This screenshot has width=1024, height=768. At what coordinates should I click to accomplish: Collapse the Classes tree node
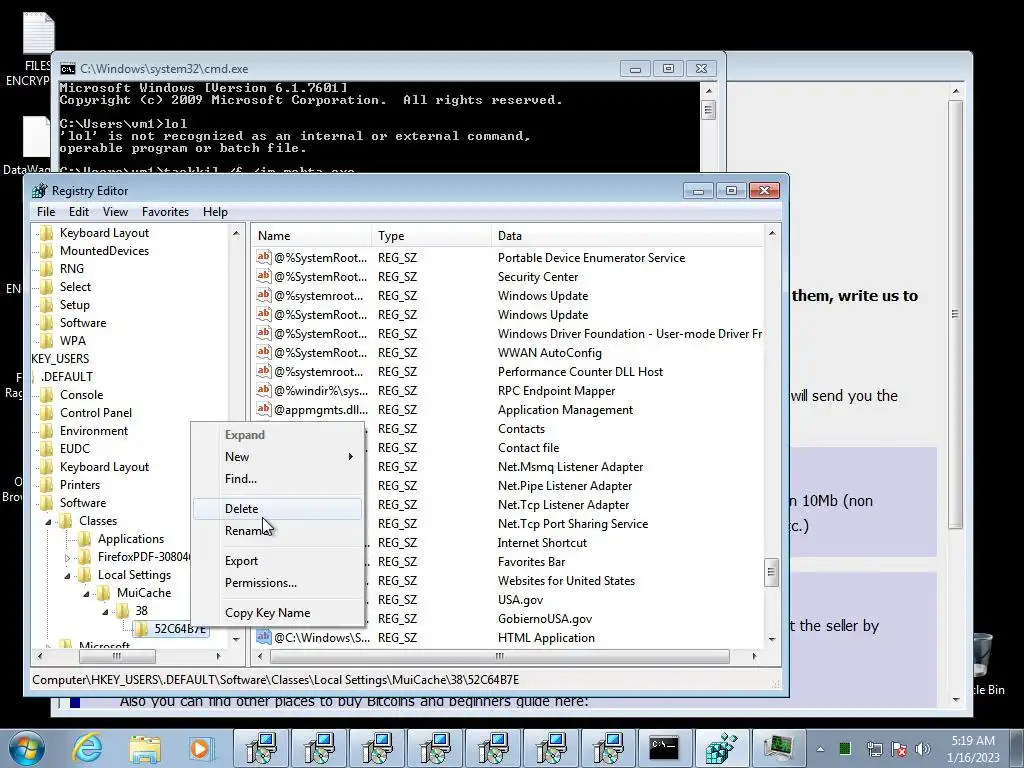[x=48, y=522]
